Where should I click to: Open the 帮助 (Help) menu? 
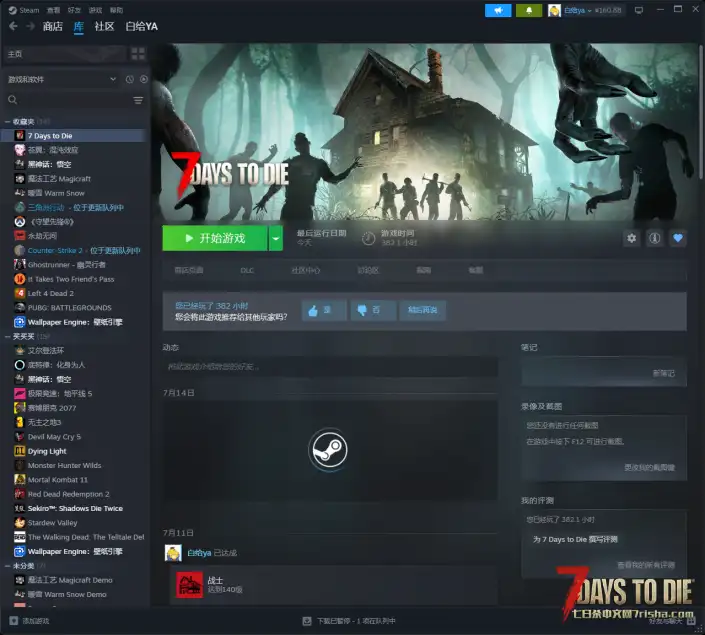(x=116, y=10)
